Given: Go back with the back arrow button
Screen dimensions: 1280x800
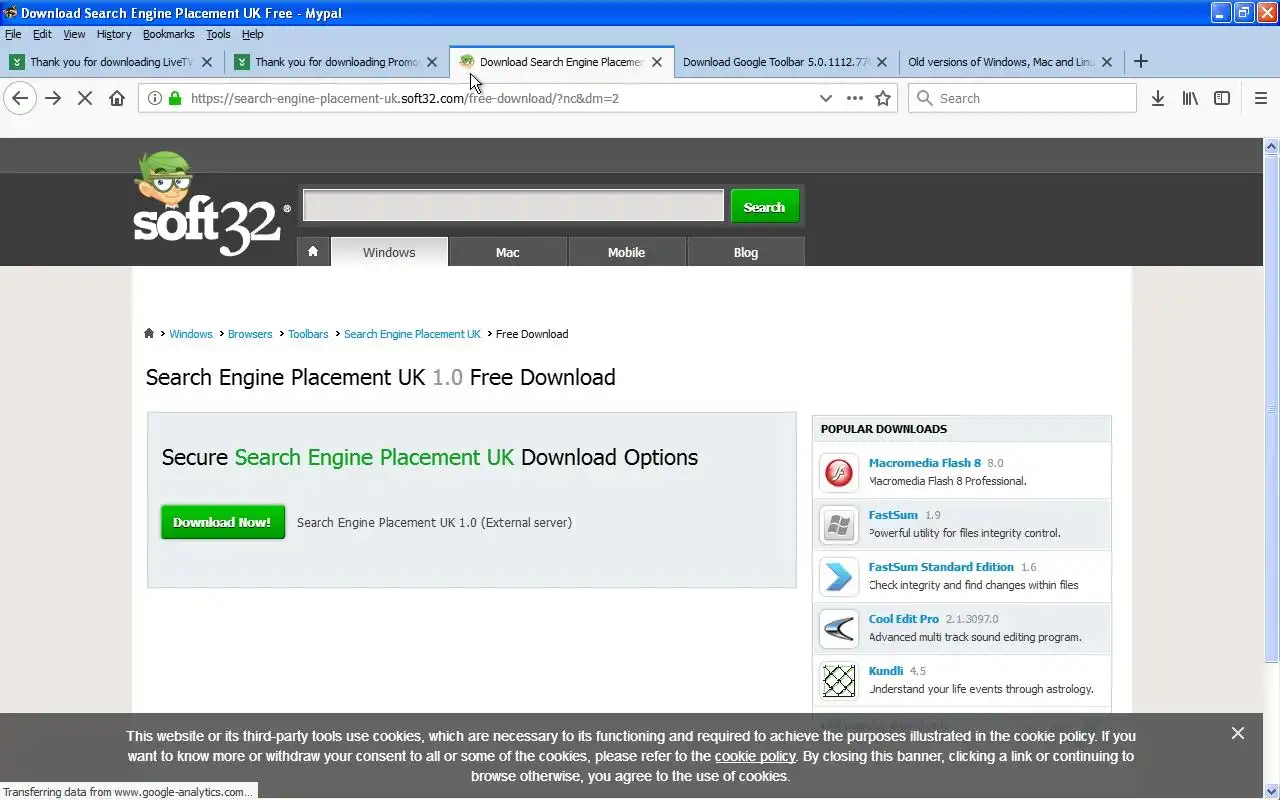Looking at the screenshot, I should pyautogui.click(x=20, y=98).
